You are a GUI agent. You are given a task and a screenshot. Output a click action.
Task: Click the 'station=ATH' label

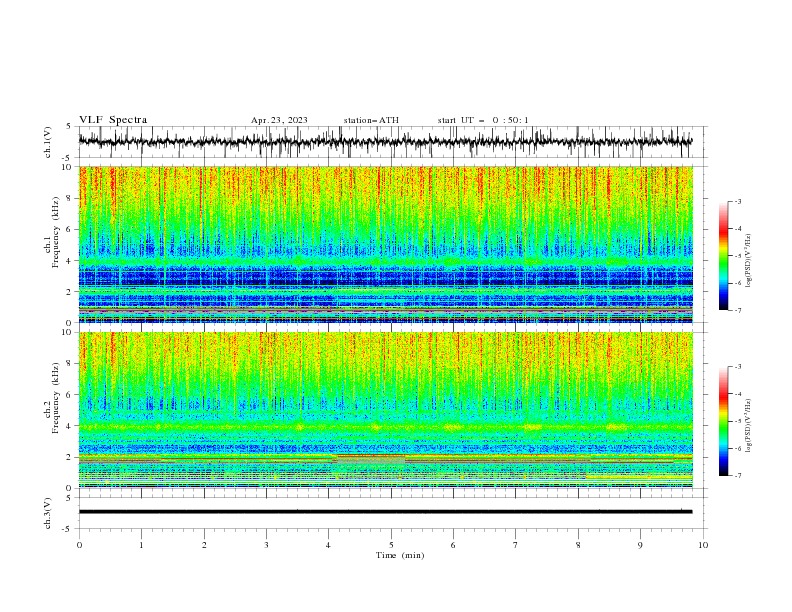pos(371,120)
